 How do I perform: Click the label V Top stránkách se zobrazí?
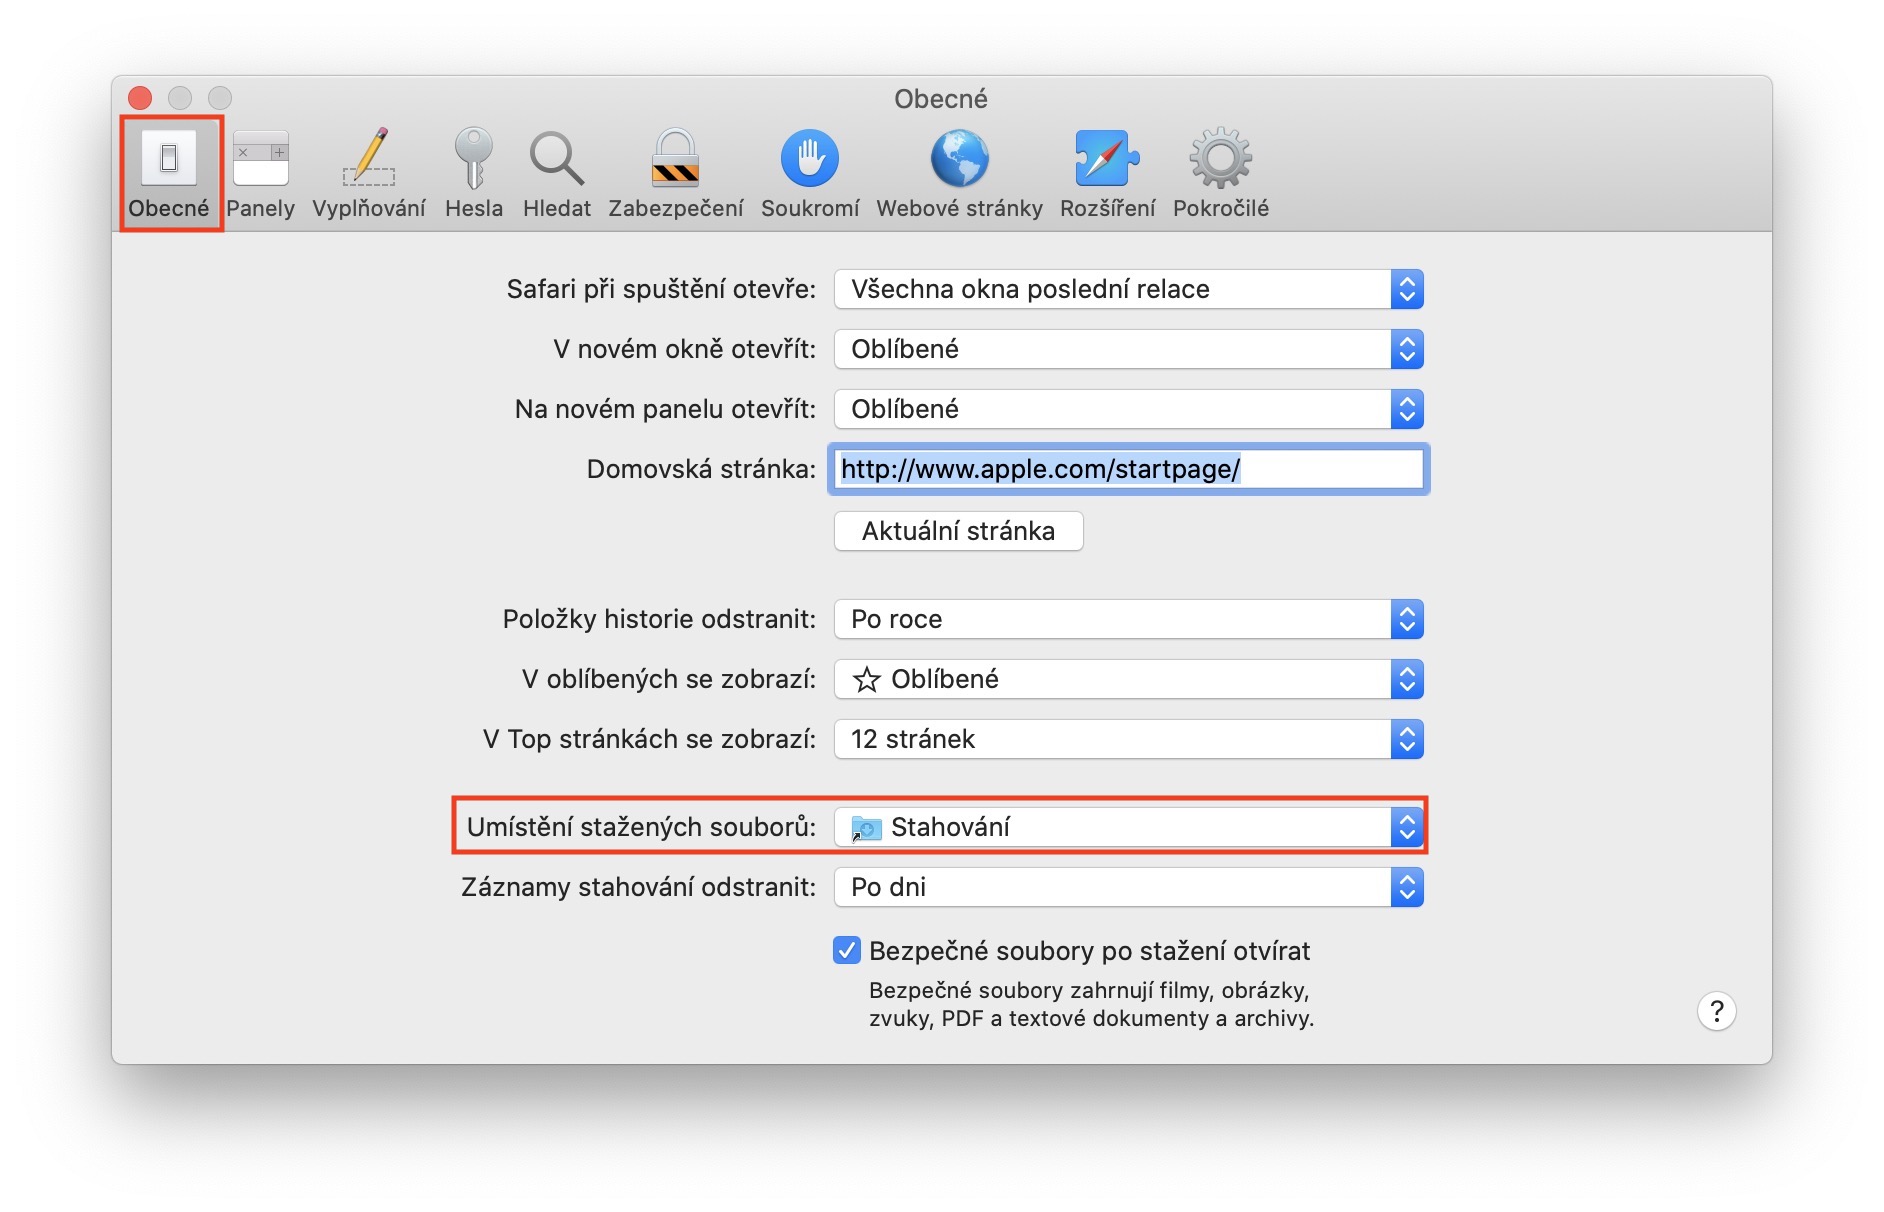coord(649,739)
